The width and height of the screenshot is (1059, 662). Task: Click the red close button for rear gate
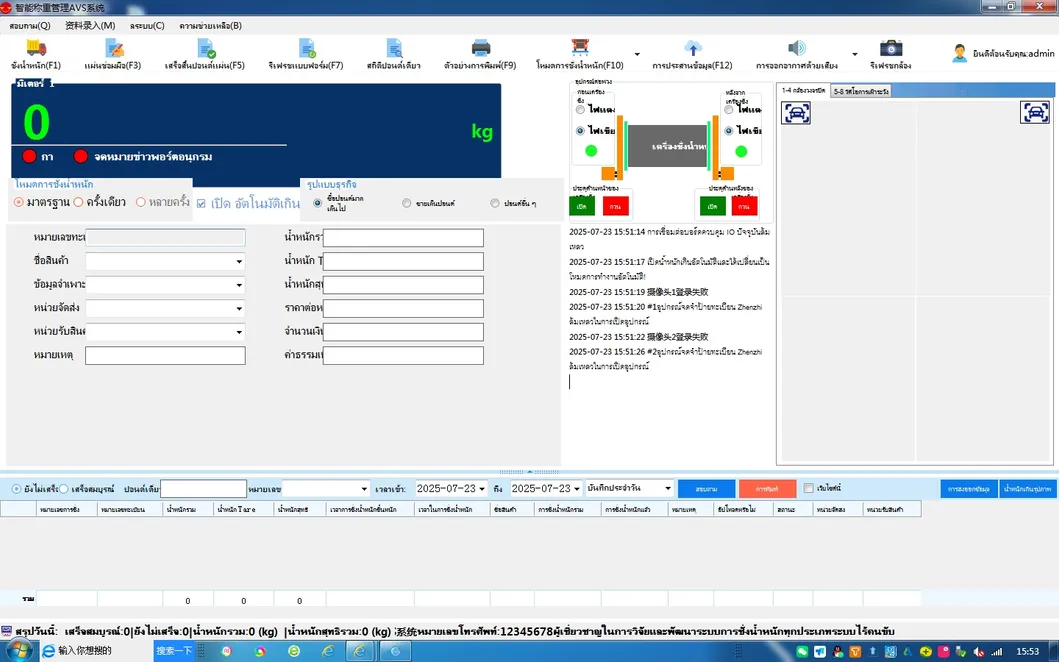[744, 206]
